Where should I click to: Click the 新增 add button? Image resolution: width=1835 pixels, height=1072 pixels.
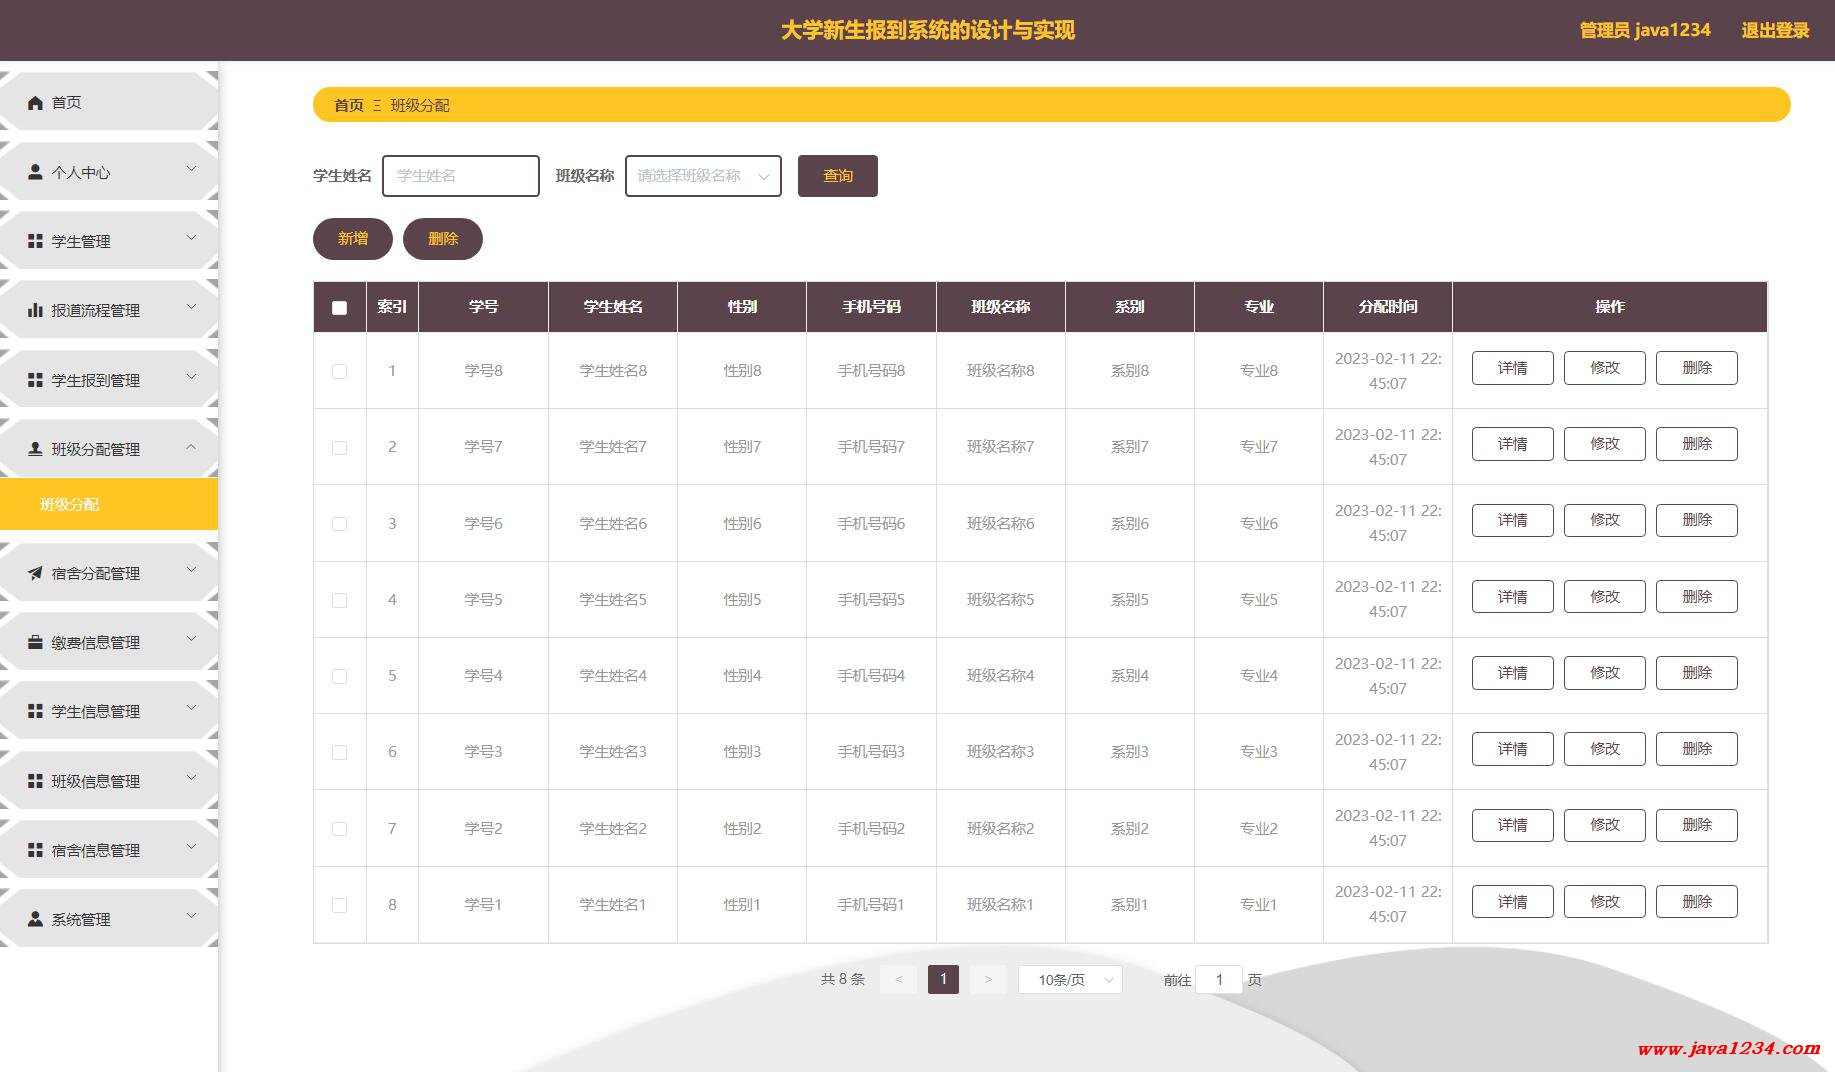pos(353,239)
